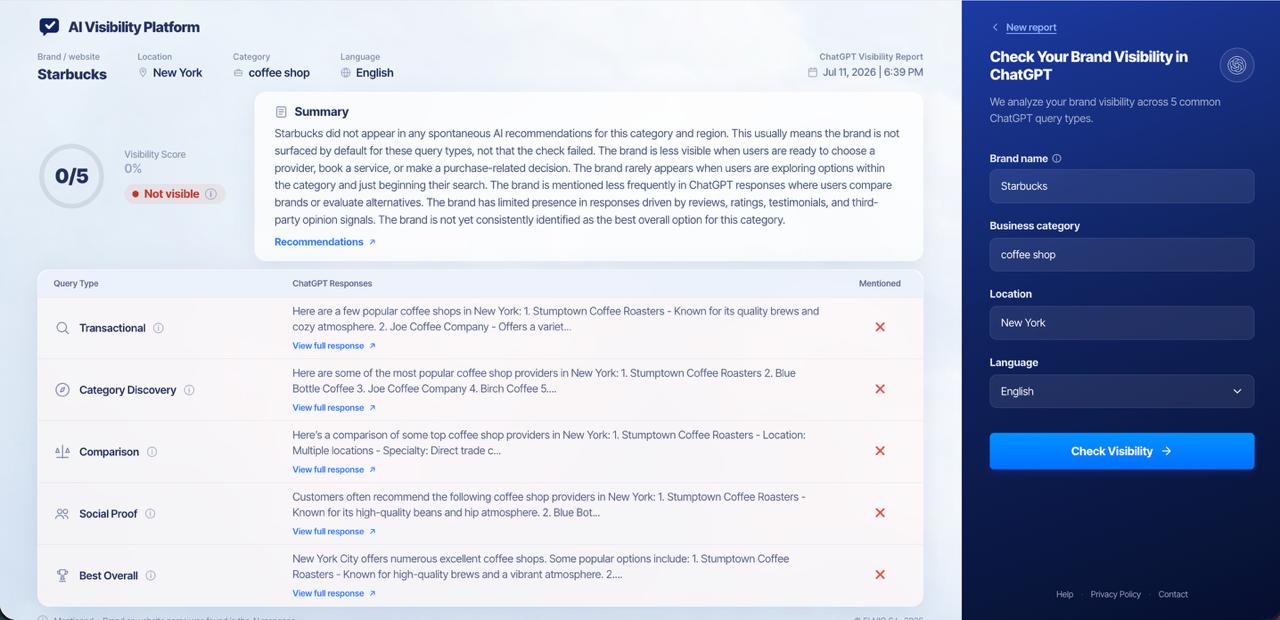This screenshot has height=620, width=1280.
Task: Click the Visibility Score 0% value
Action: pos(133,169)
